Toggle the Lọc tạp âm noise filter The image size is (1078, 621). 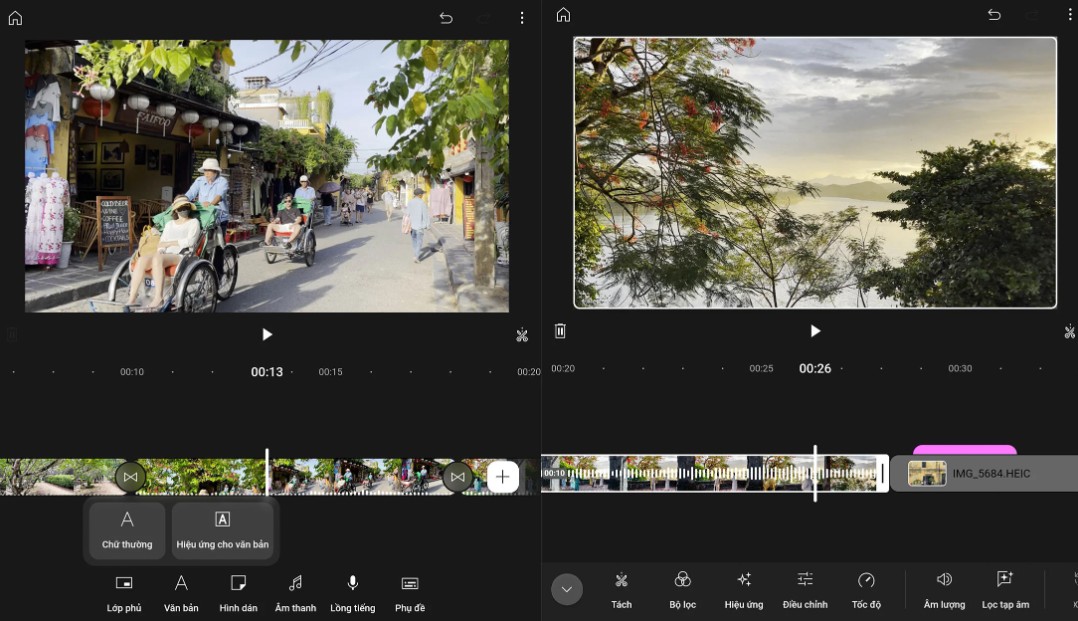point(1005,589)
